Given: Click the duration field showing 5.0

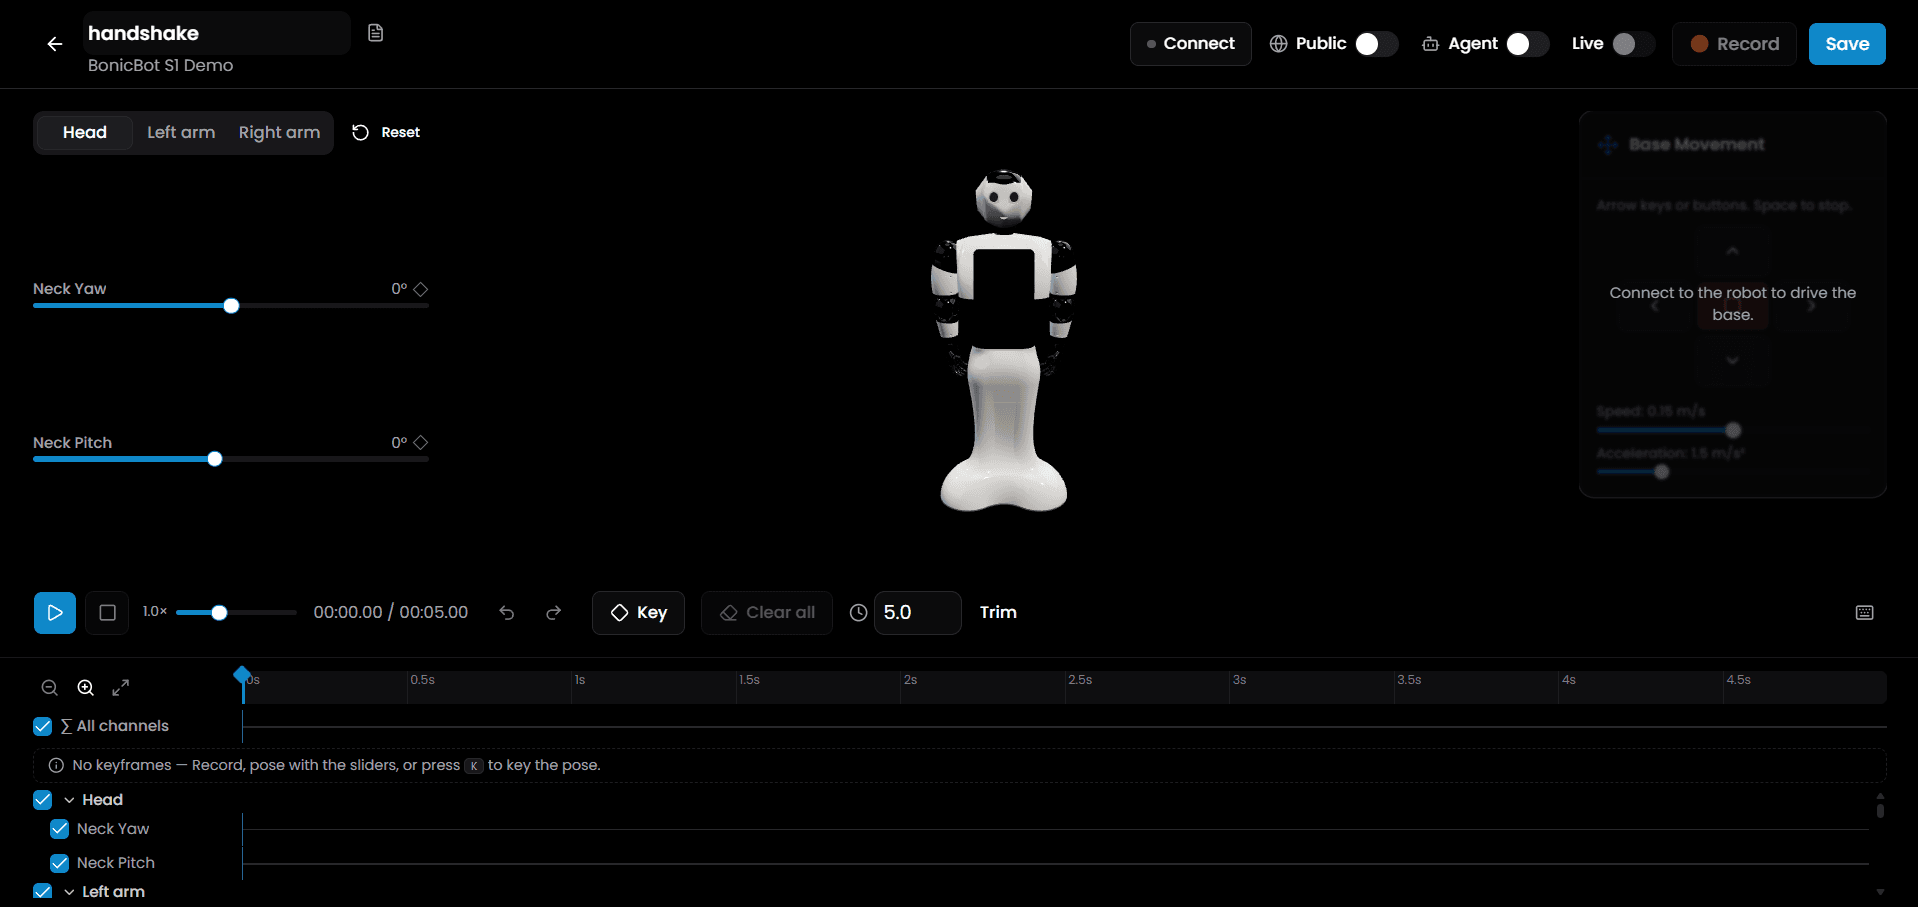Looking at the screenshot, I should click(x=917, y=613).
